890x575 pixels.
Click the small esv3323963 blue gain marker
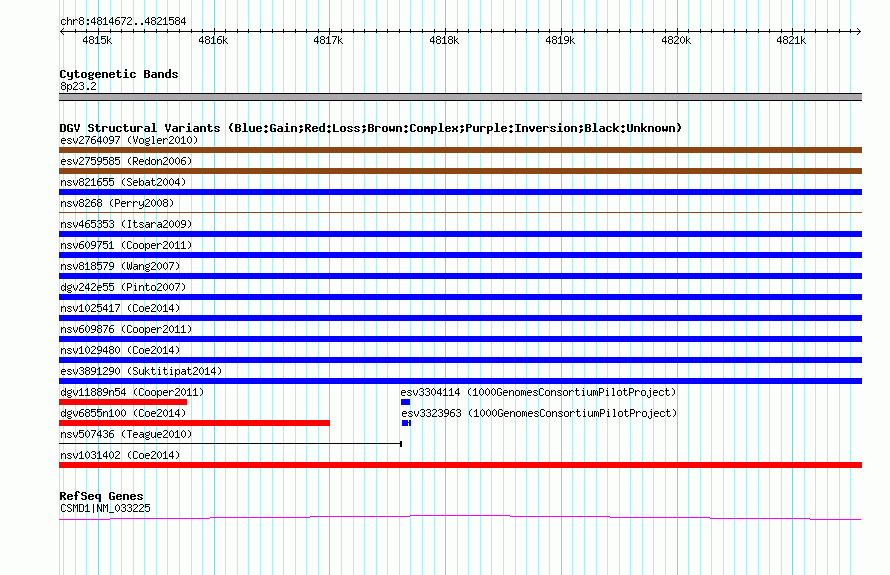(406, 423)
